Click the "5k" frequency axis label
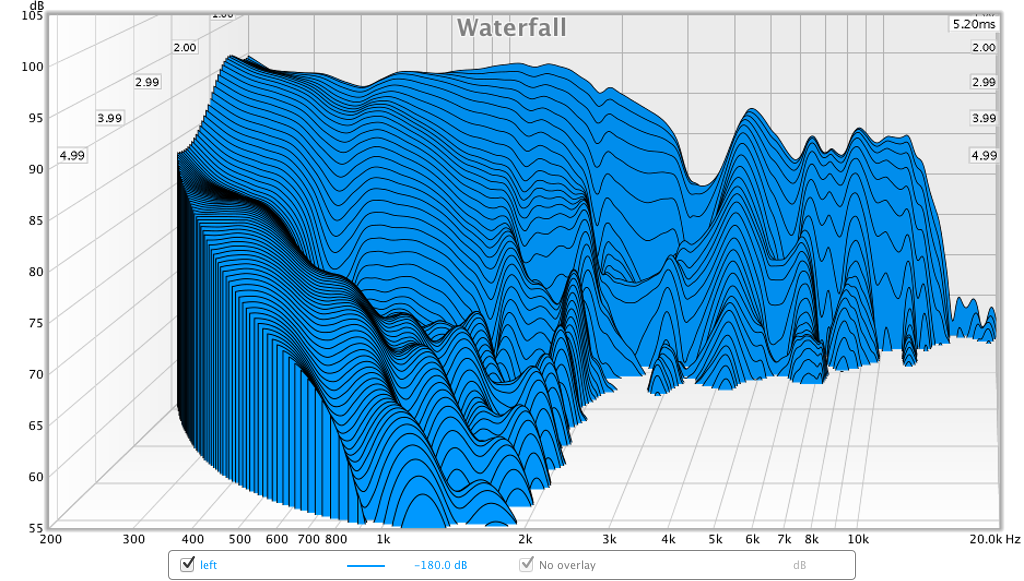Screen dimensions: 1024x581 point(715,539)
